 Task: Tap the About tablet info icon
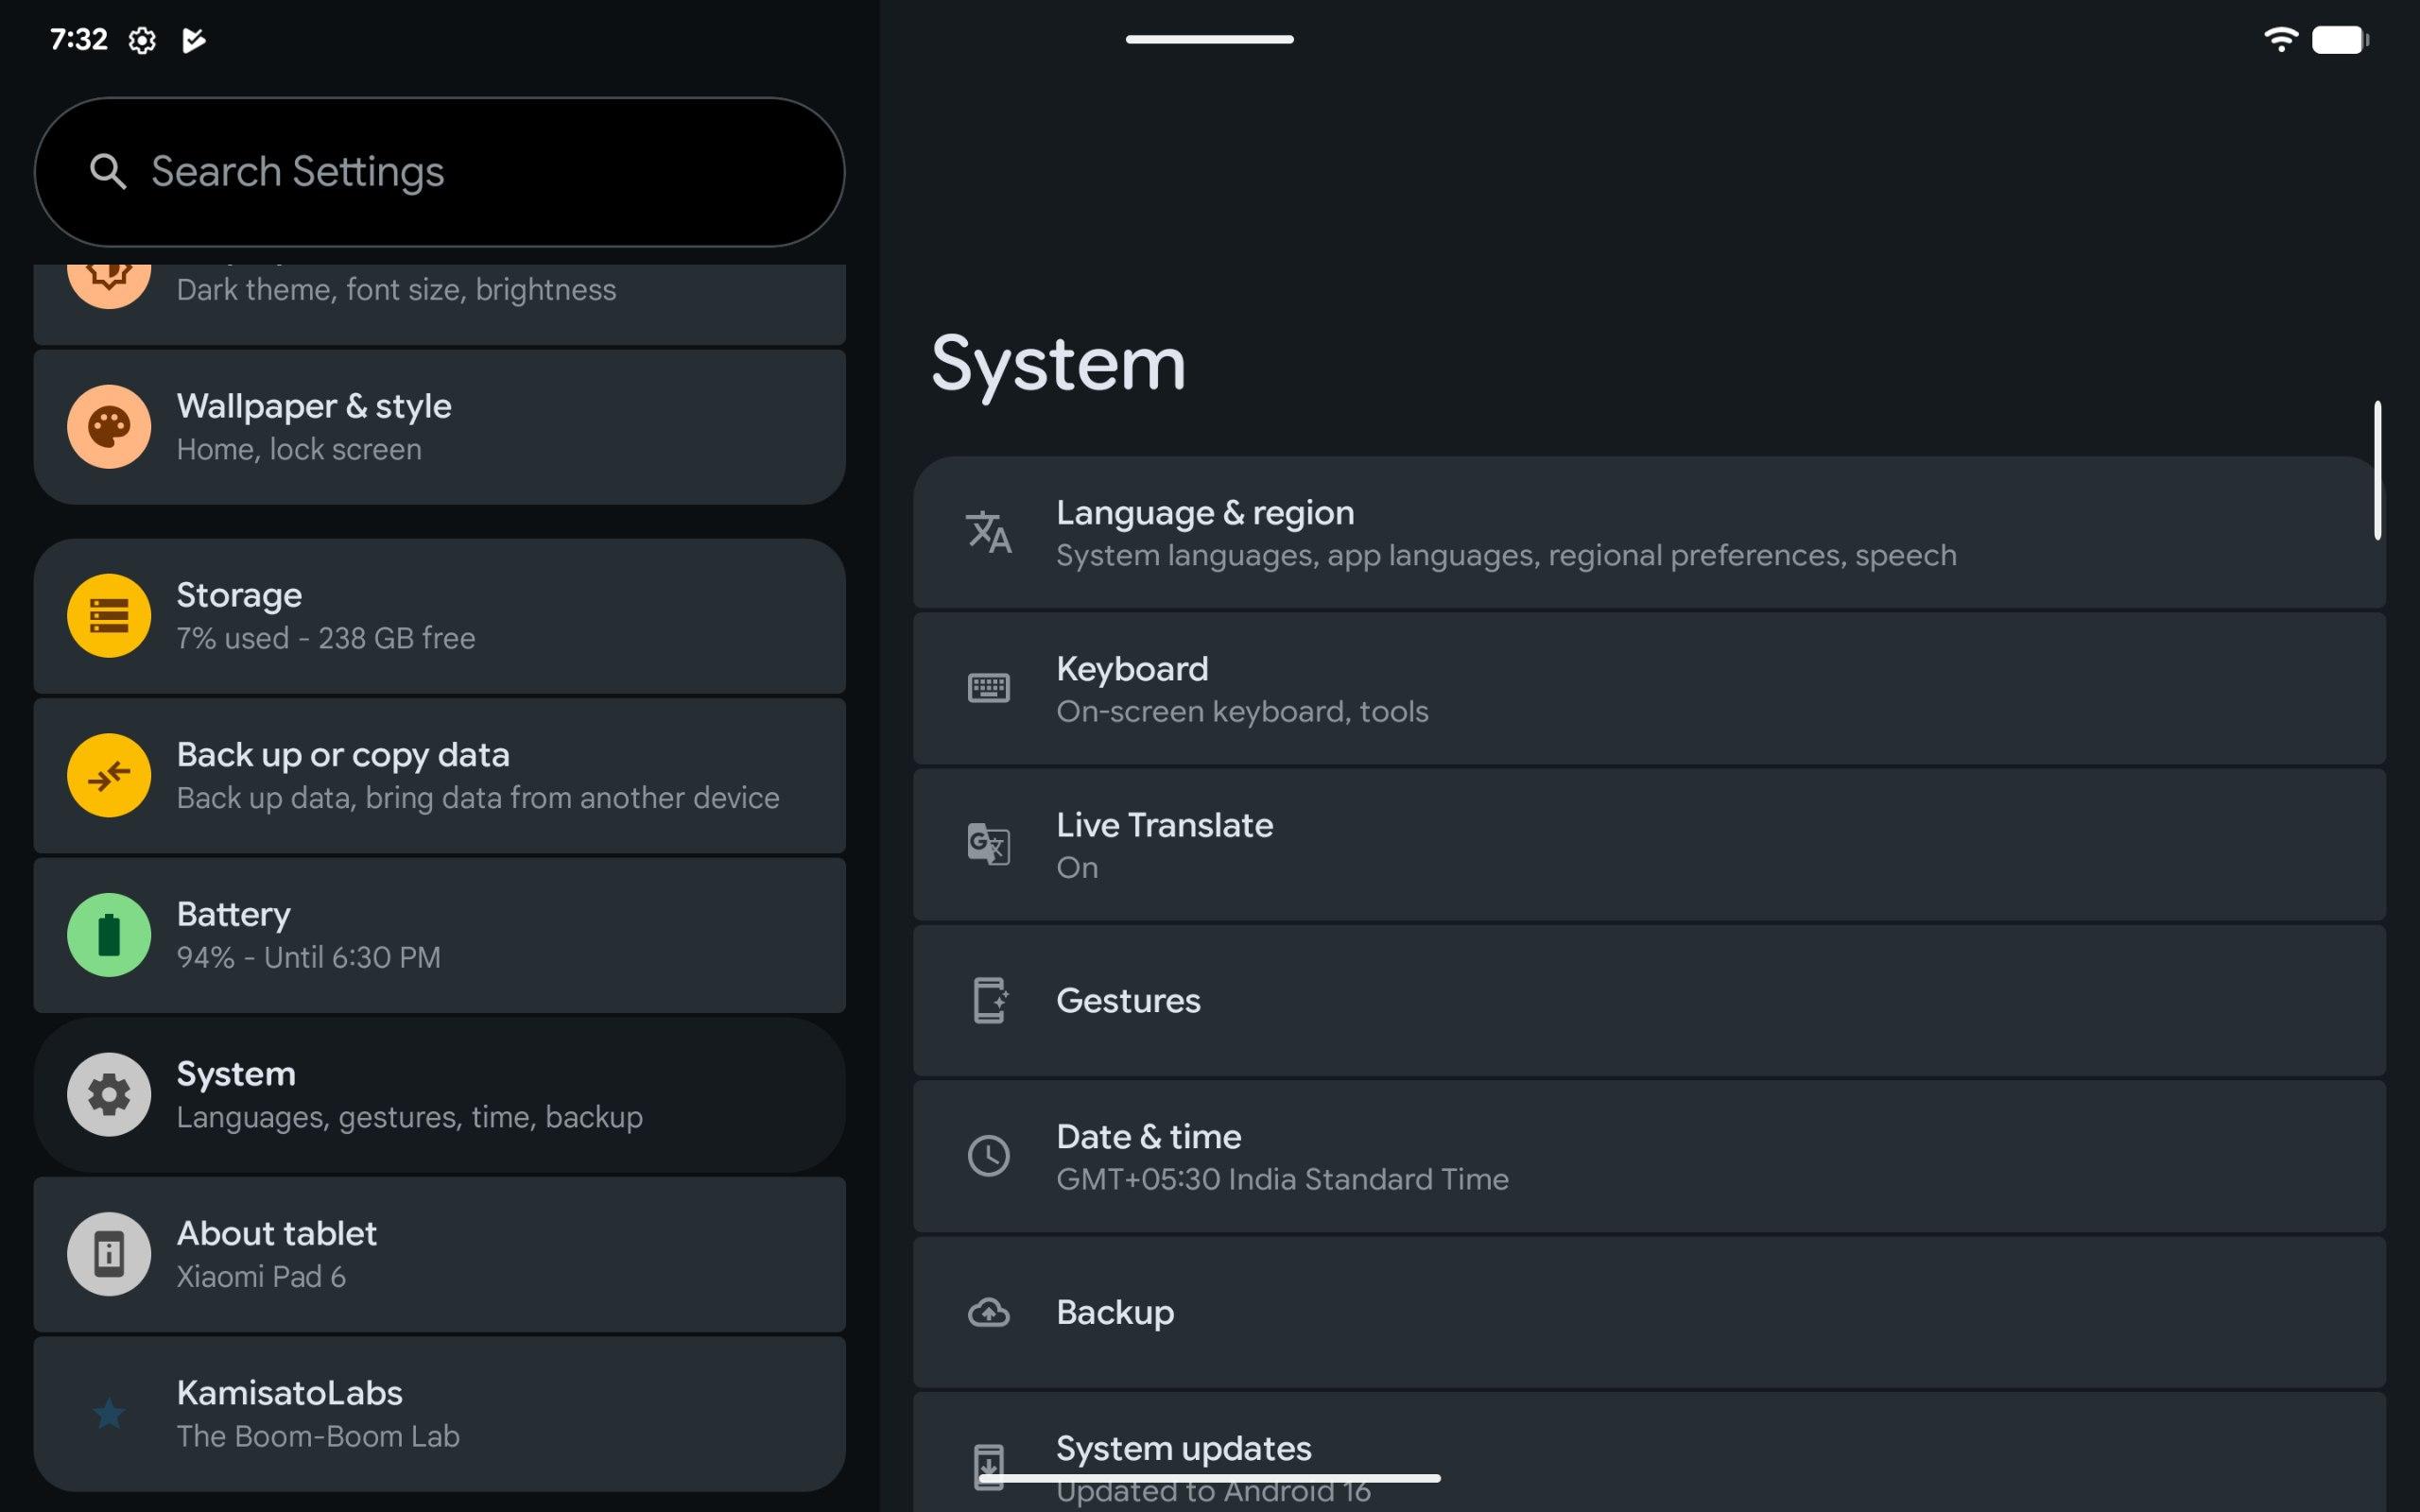109,1254
